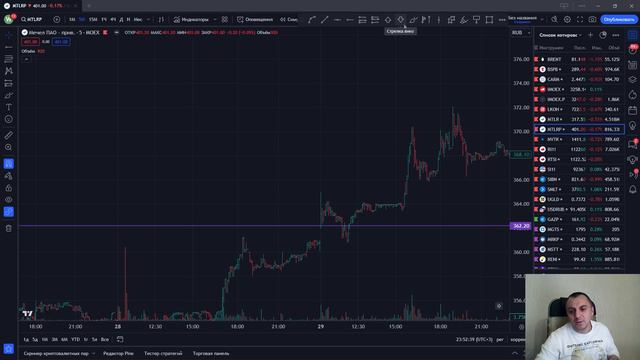Open the user profile avatar menu

coord(9,20)
